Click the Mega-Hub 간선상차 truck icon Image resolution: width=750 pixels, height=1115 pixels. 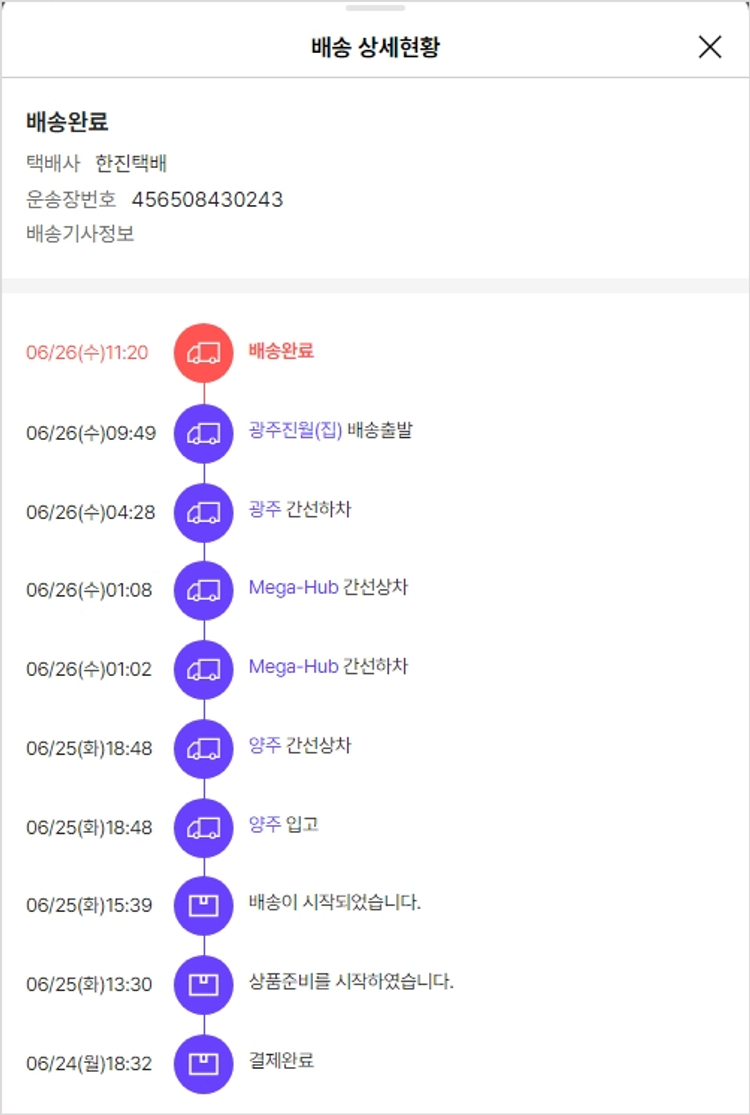pyautogui.click(x=204, y=590)
